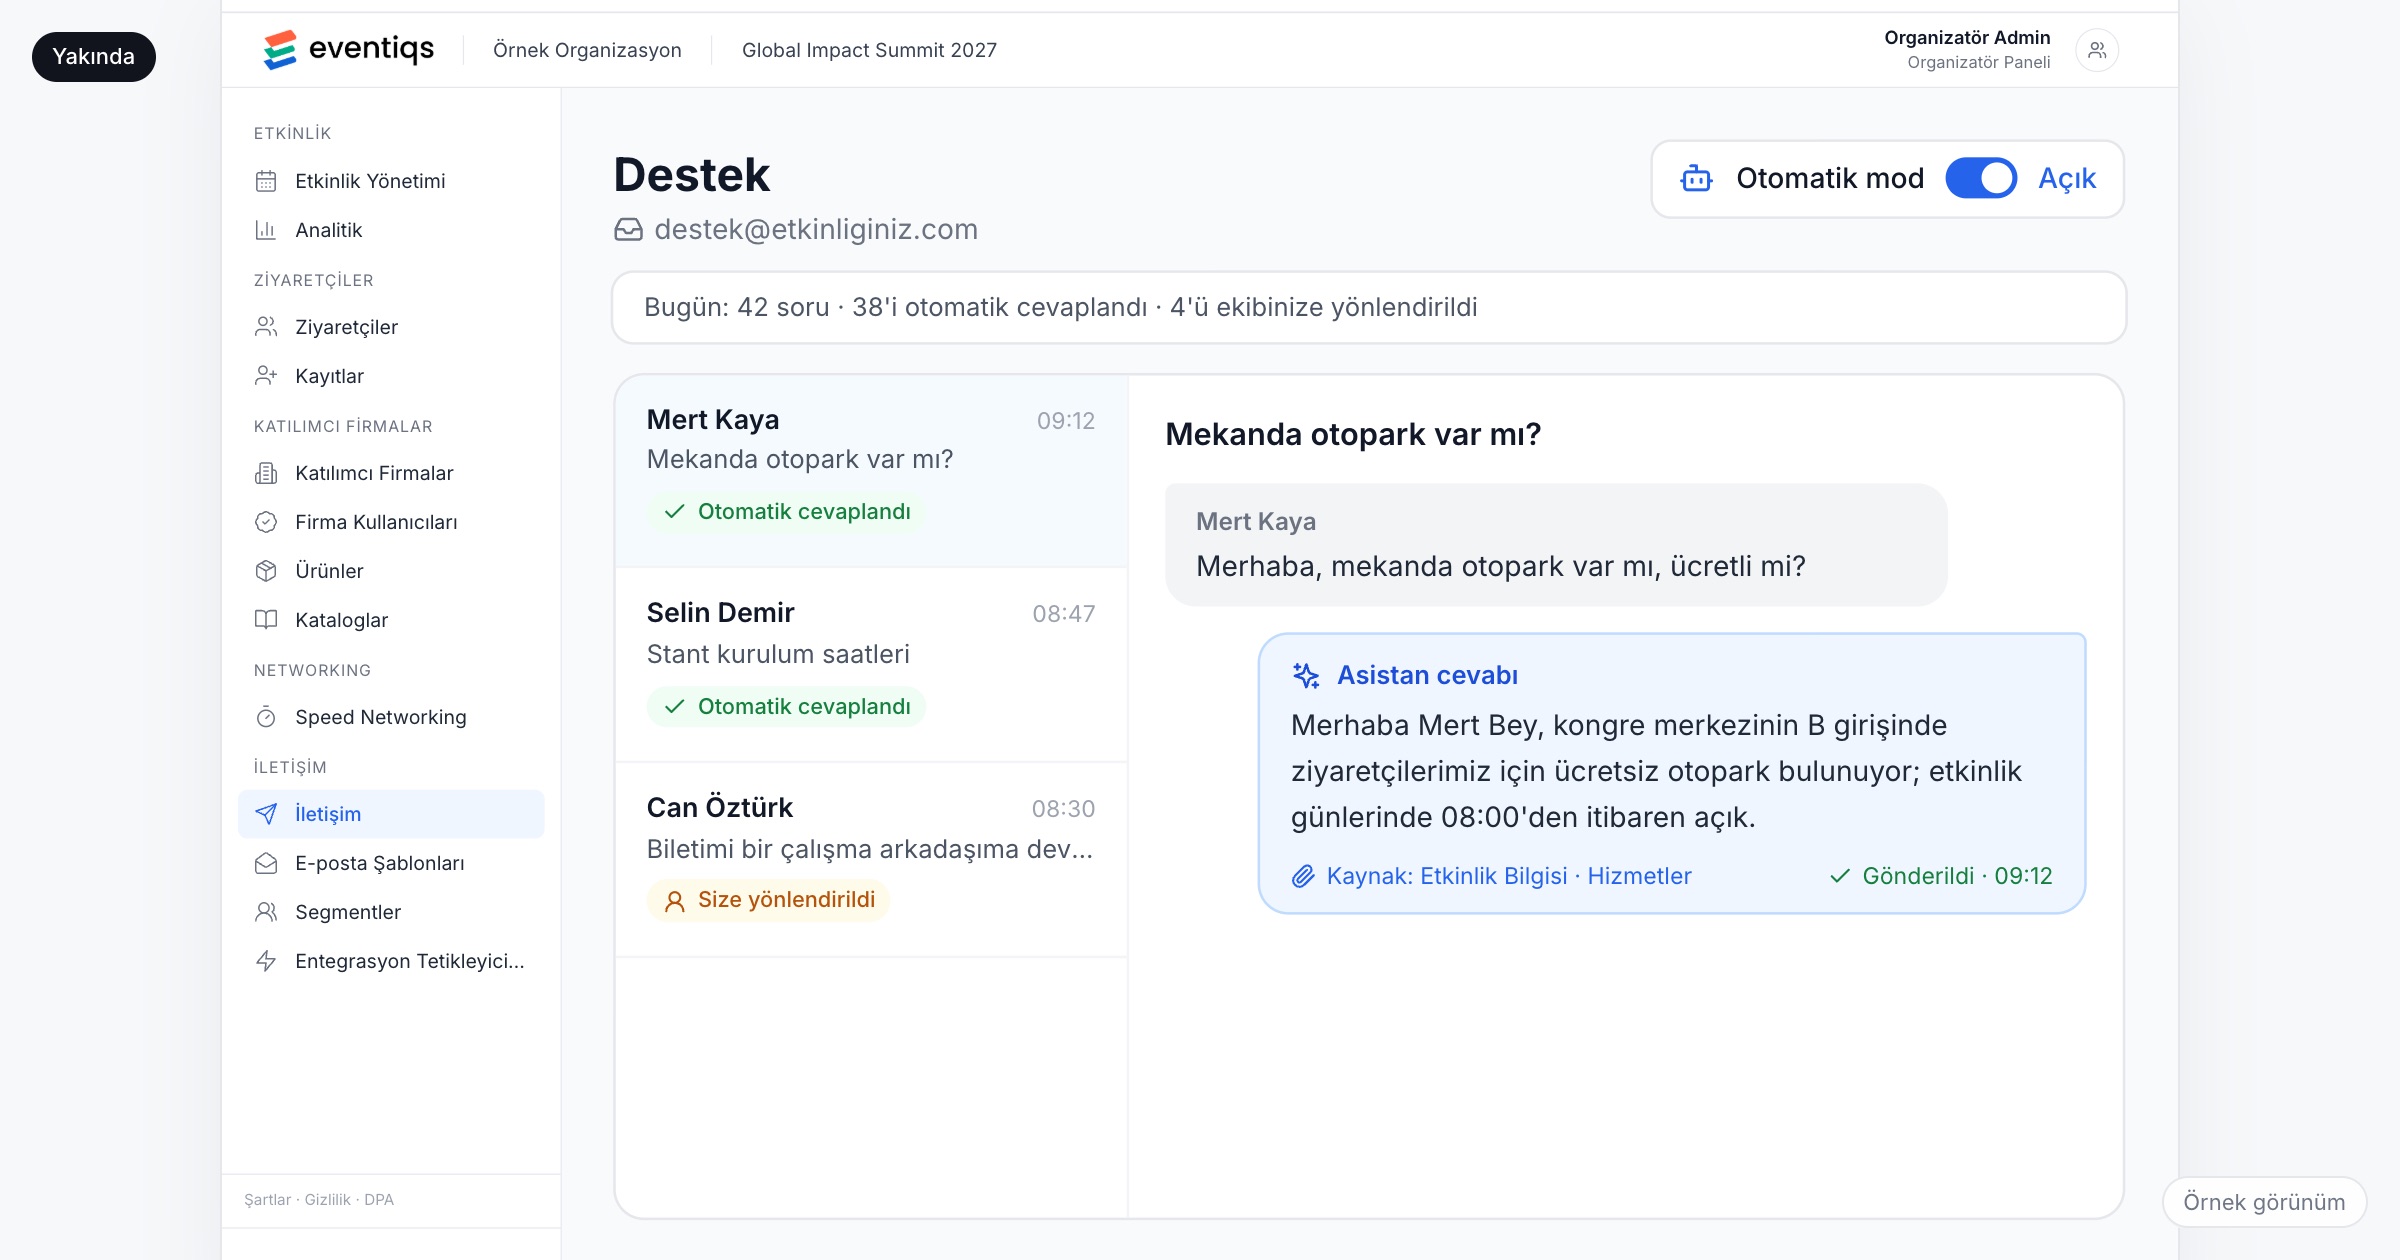
Task: Click the Yakında badge
Action: click(94, 57)
